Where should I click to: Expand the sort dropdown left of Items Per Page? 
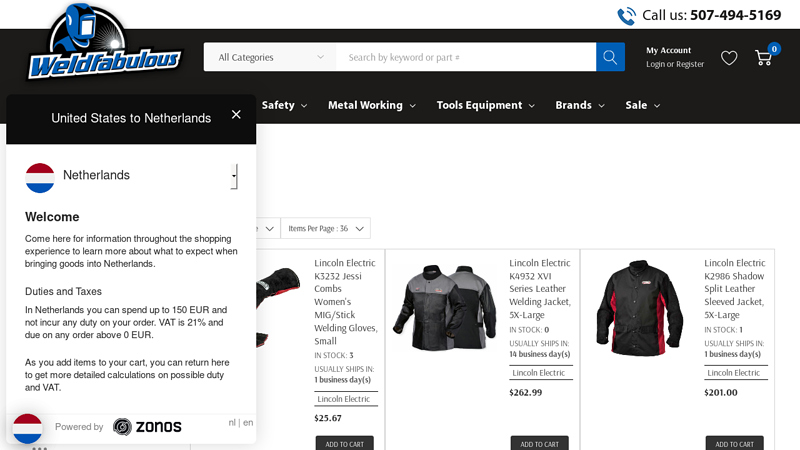point(267,229)
